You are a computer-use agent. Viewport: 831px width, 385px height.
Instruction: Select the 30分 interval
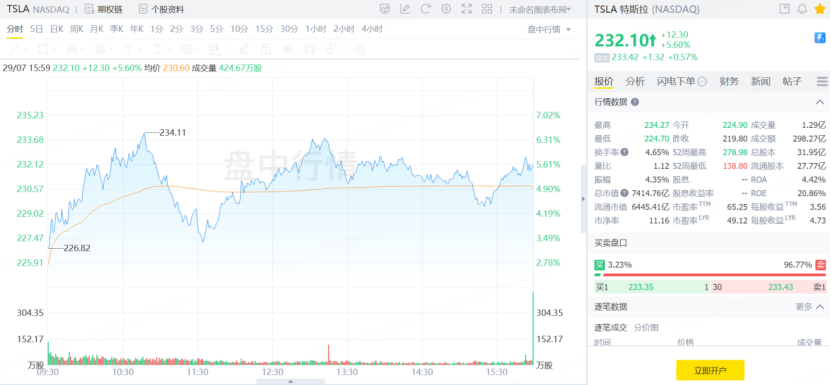coord(289,29)
